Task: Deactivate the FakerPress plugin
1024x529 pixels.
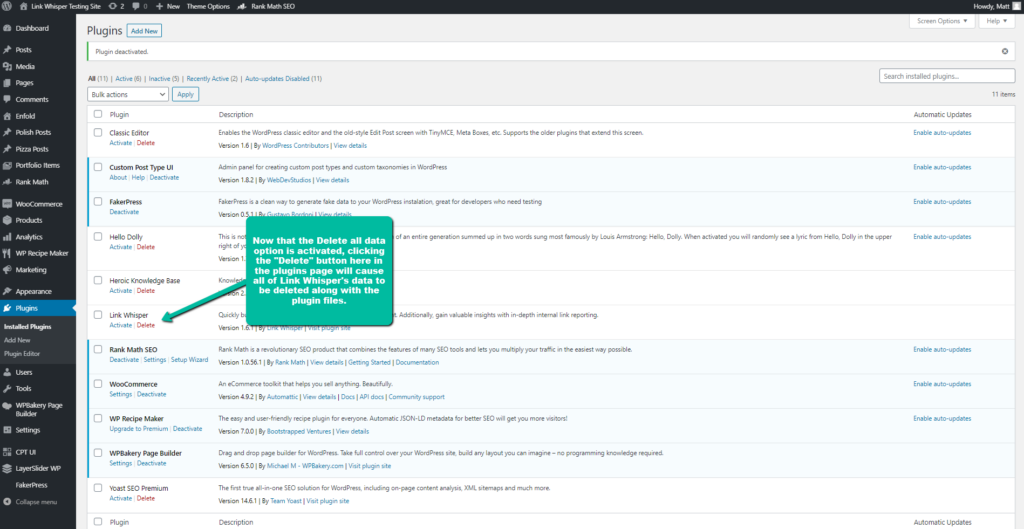Action: tap(124, 212)
